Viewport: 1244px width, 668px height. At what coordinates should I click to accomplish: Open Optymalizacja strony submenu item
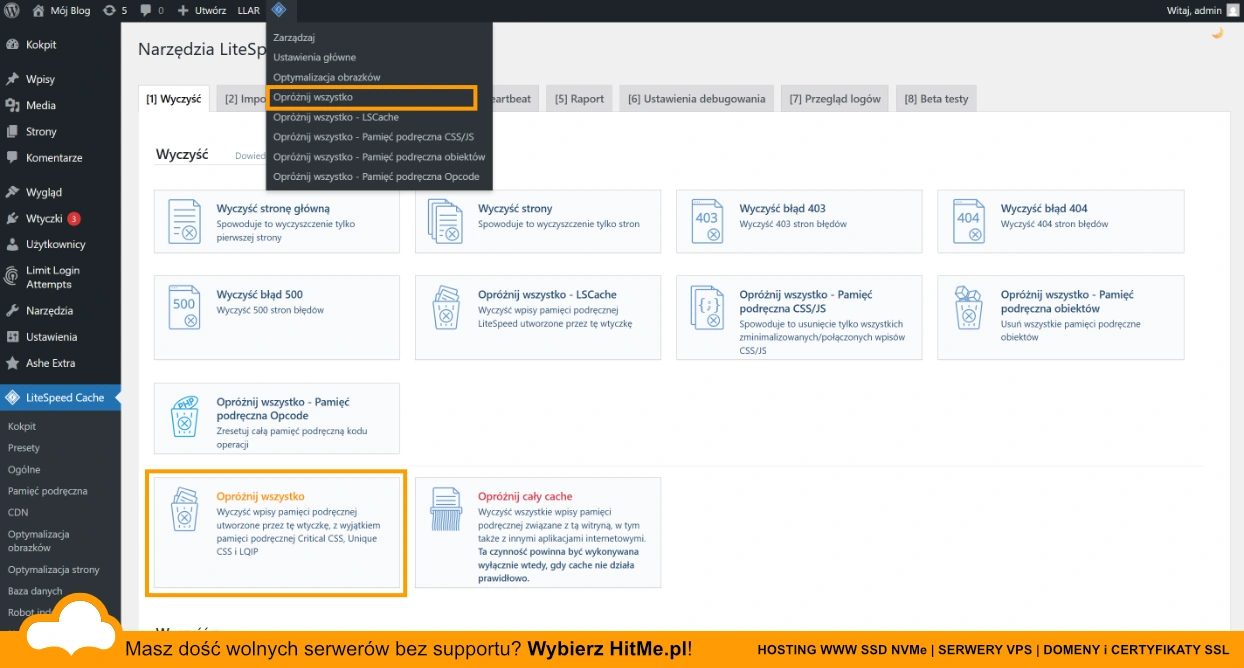click(x=54, y=570)
